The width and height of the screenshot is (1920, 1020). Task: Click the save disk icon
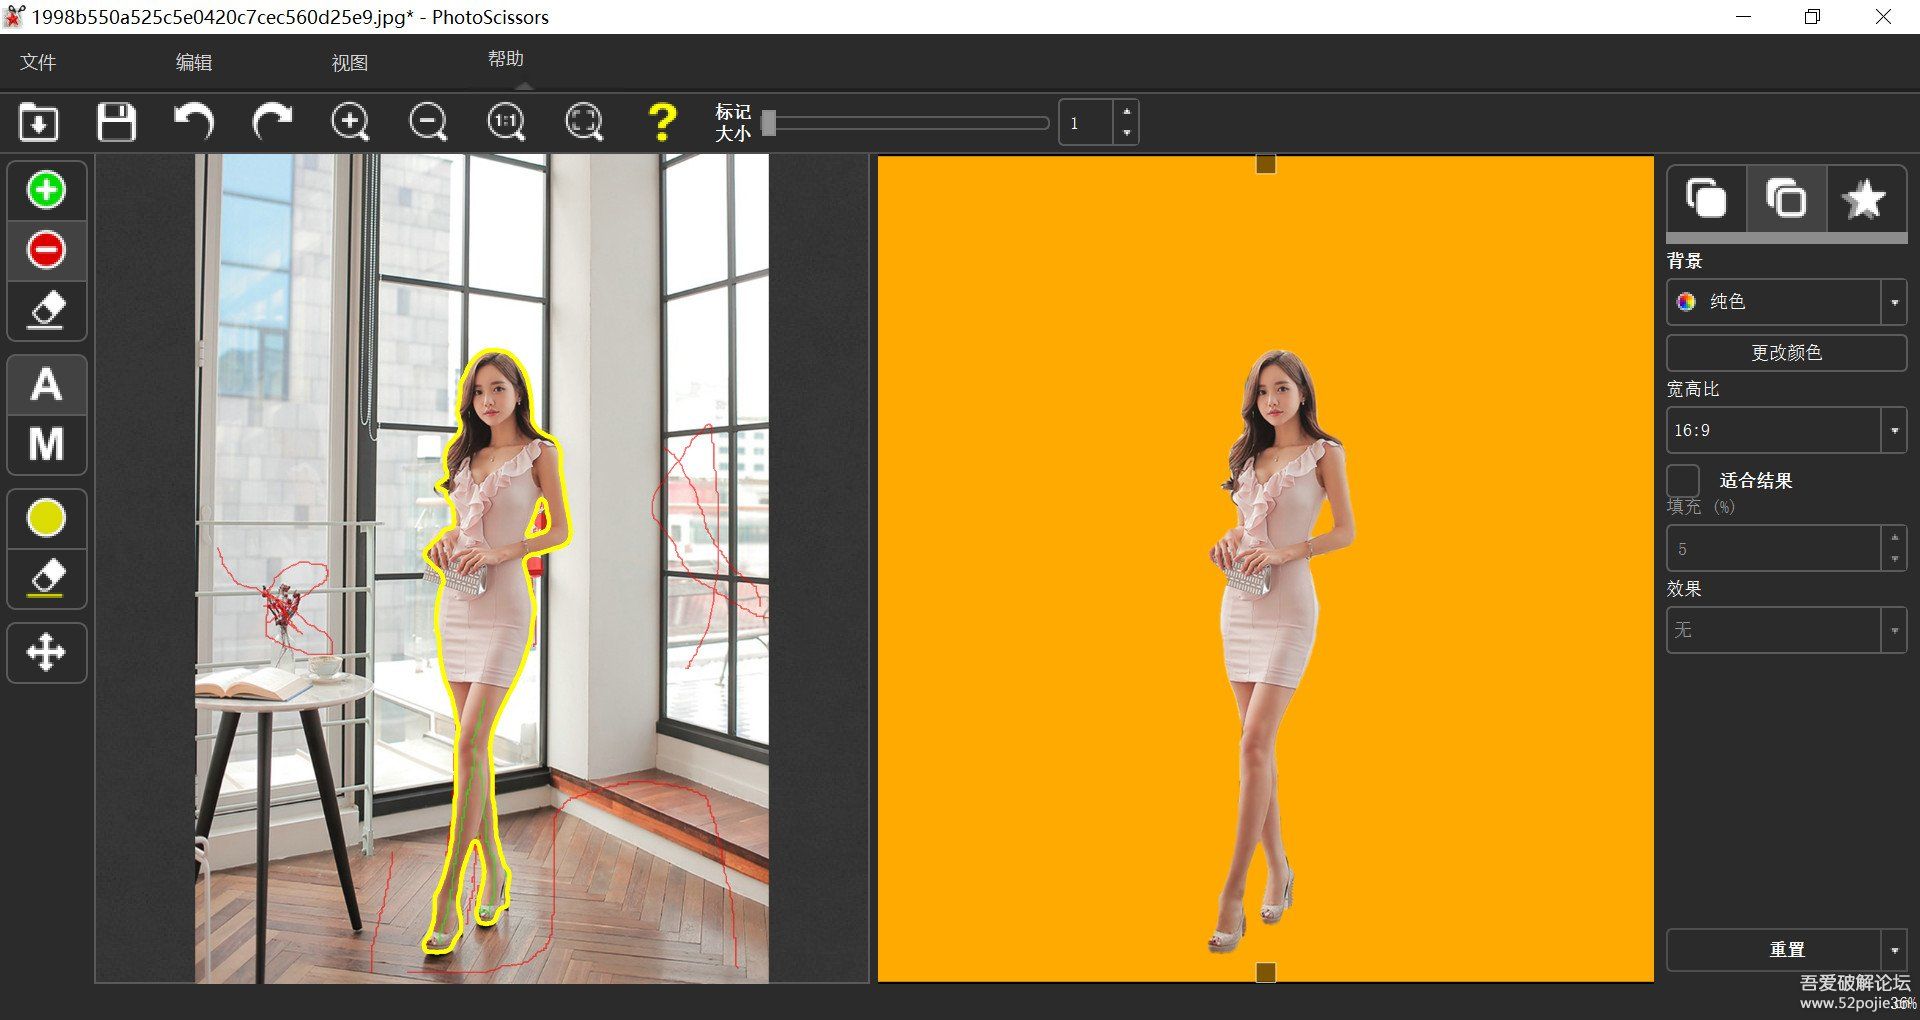click(116, 123)
